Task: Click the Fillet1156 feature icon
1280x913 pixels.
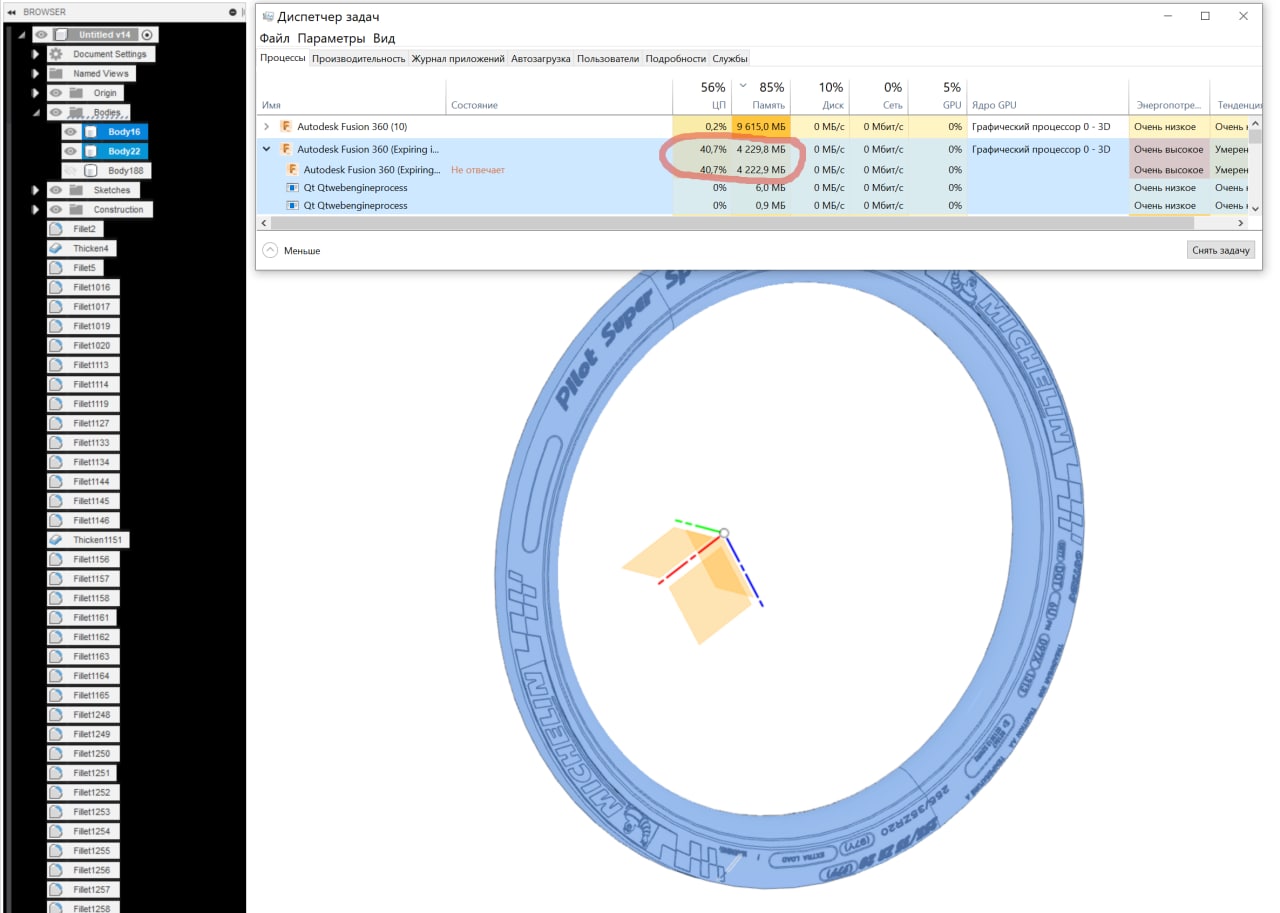Action: (56, 559)
